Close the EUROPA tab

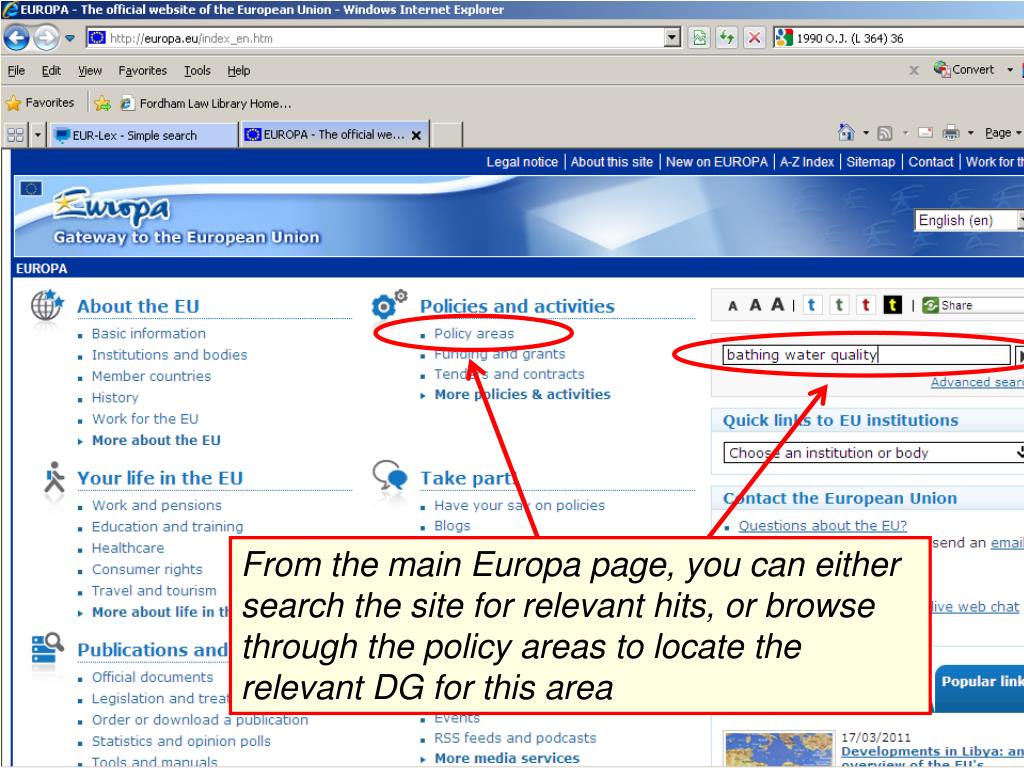(x=416, y=135)
